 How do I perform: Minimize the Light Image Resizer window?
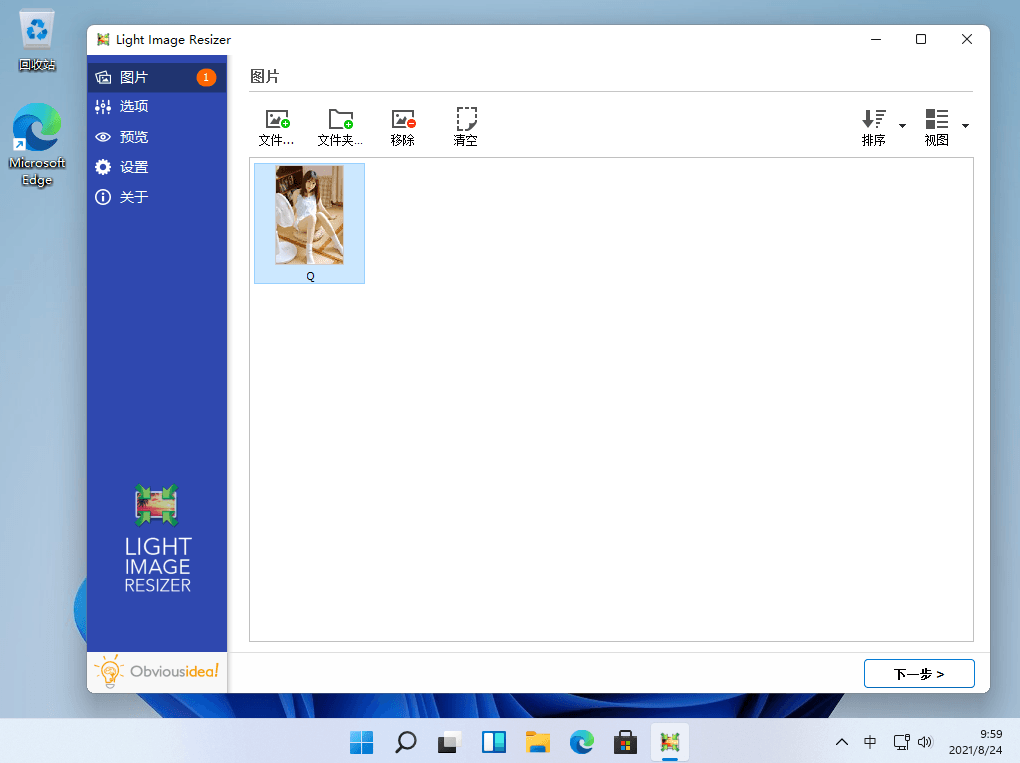(876, 40)
